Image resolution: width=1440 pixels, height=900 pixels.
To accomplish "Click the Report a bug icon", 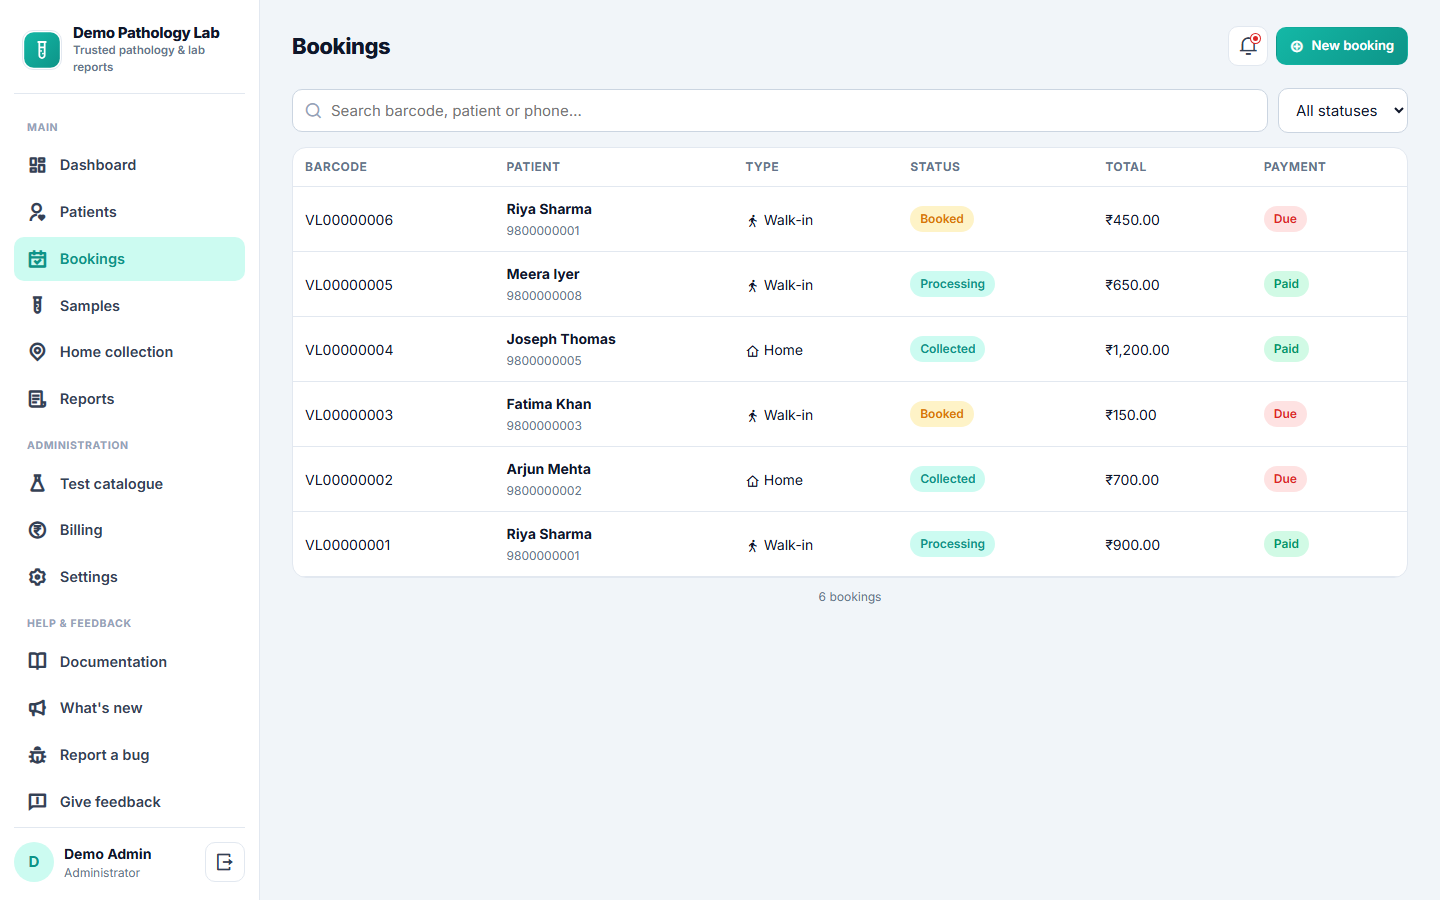I will [37, 755].
